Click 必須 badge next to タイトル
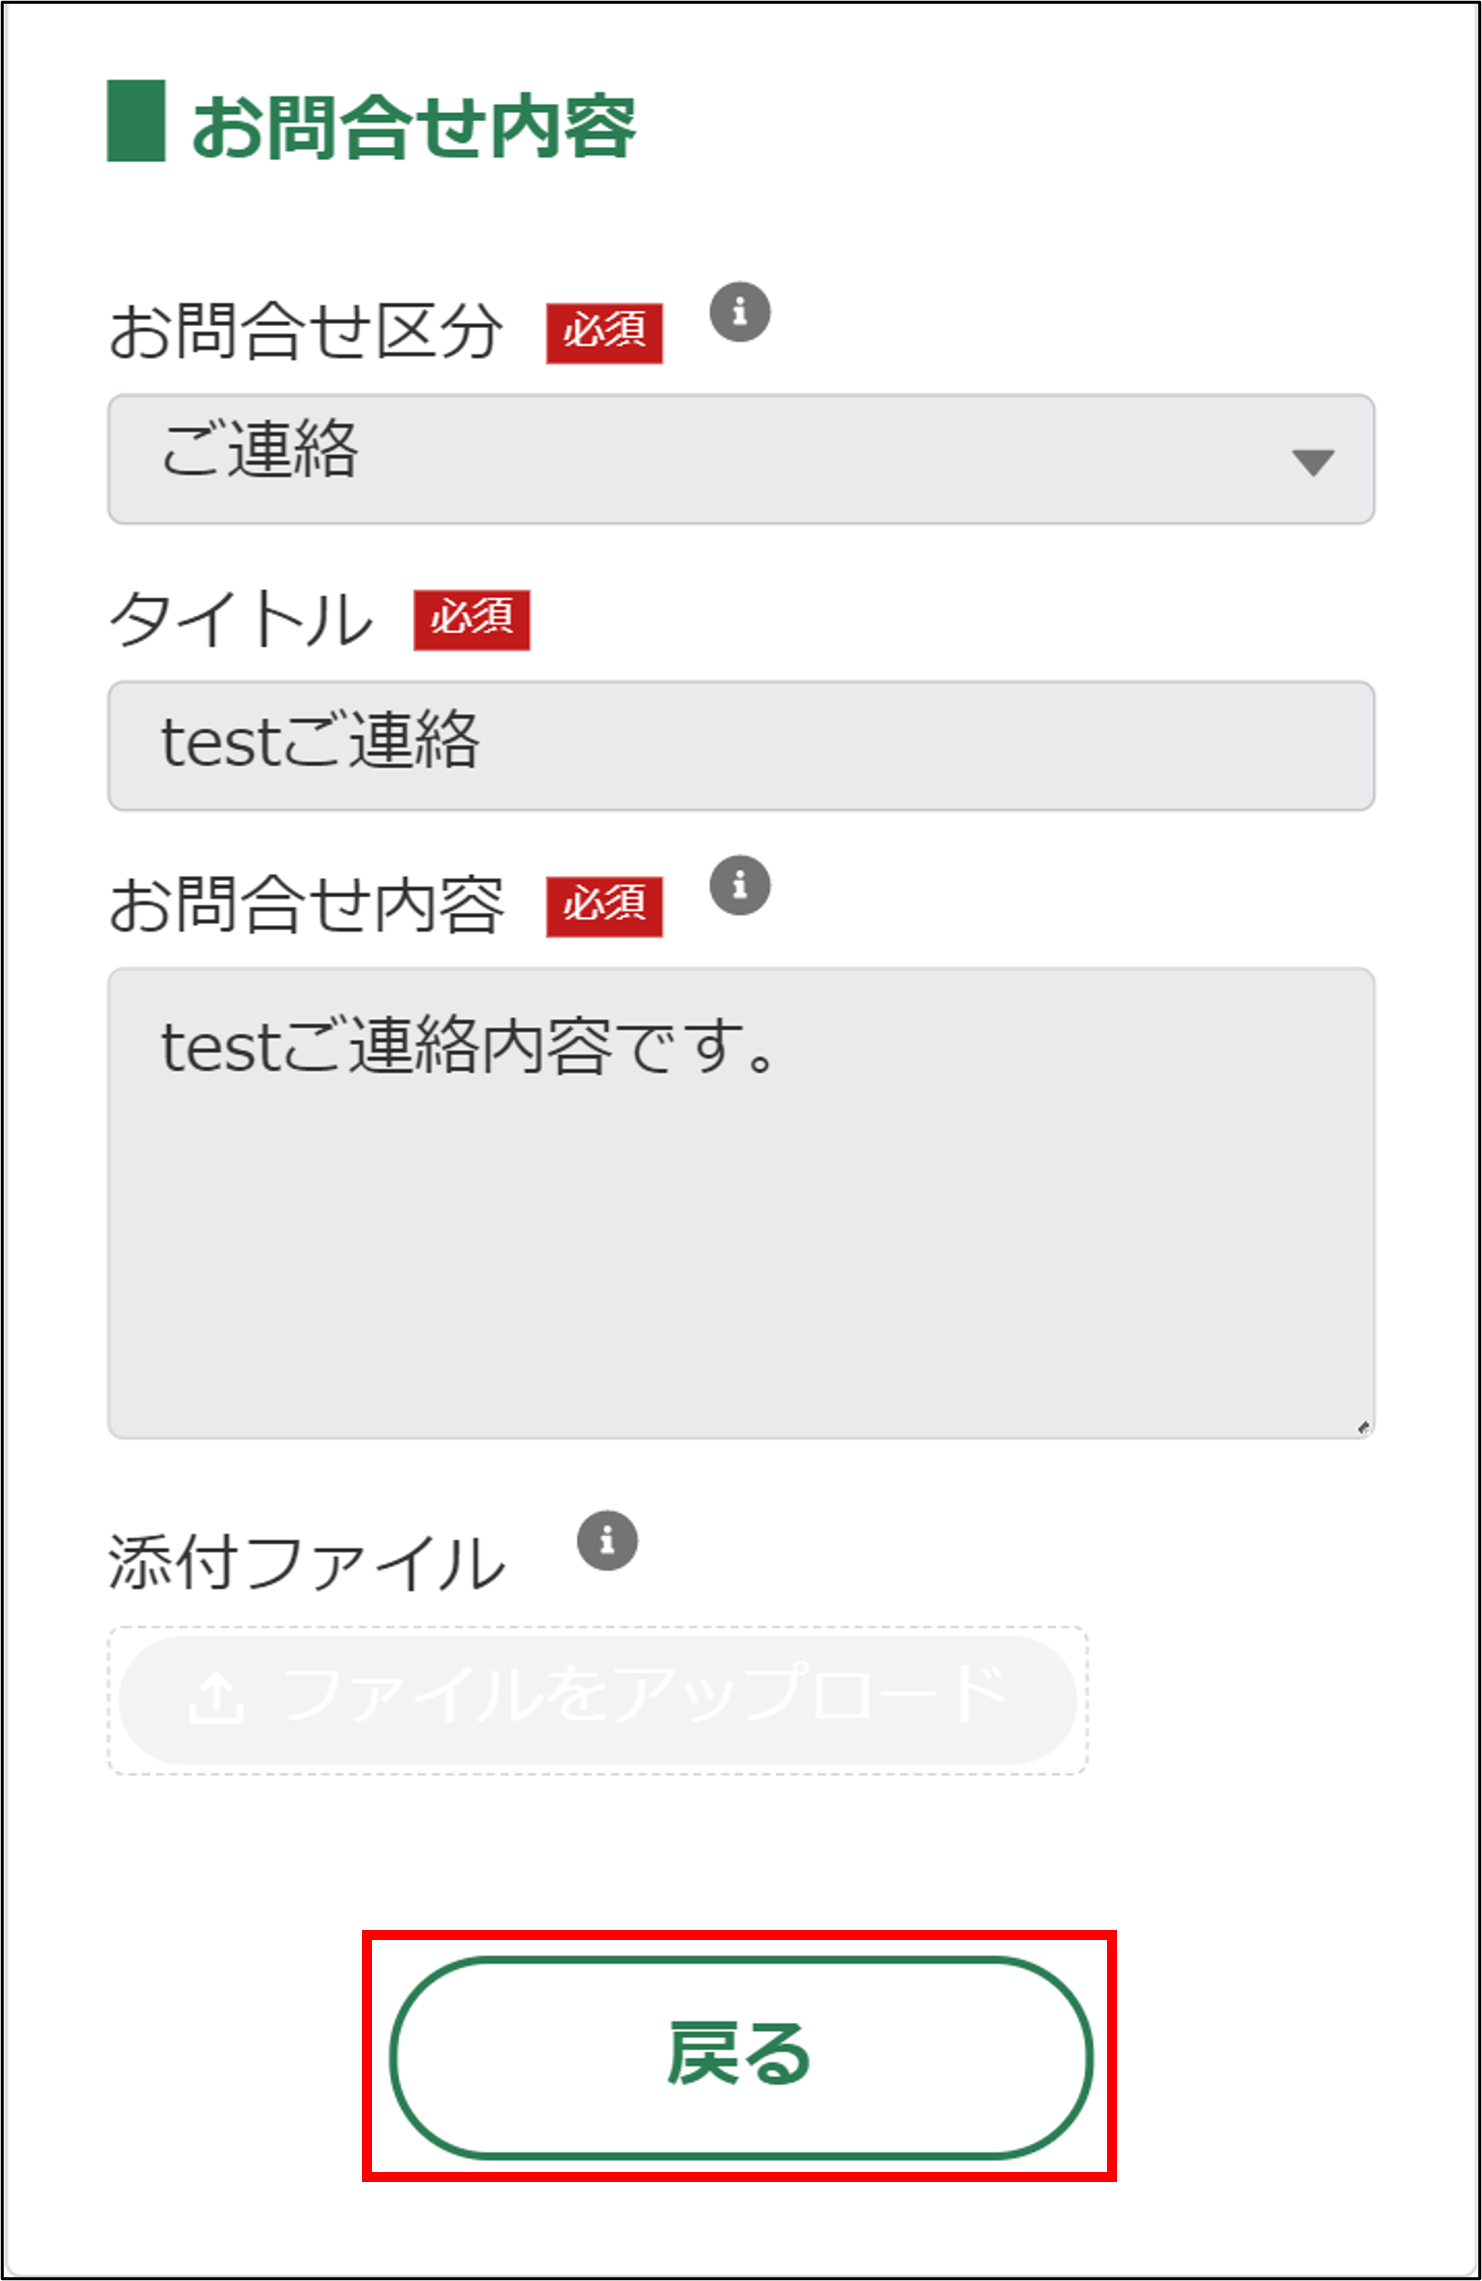This screenshot has width=1482, height=2281. pyautogui.click(x=472, y=620)
